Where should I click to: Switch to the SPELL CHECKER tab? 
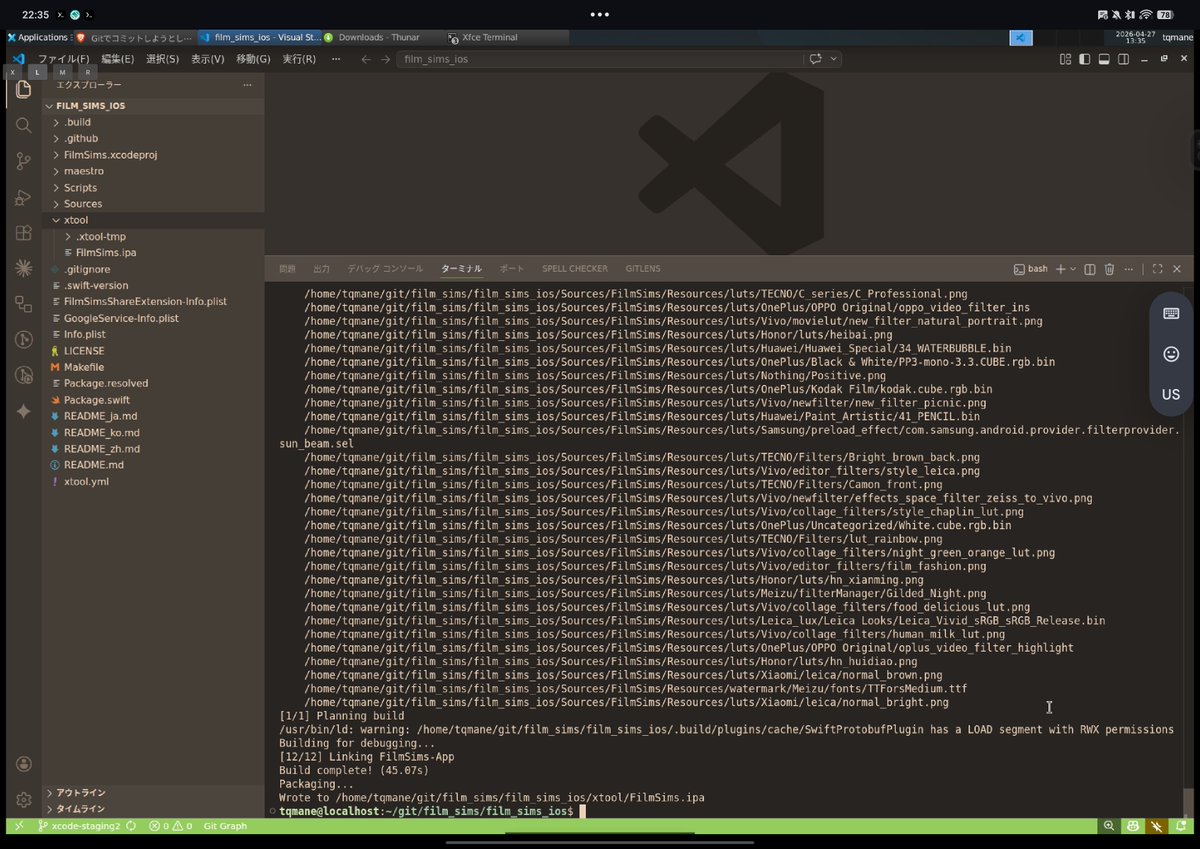coord(575,269)
